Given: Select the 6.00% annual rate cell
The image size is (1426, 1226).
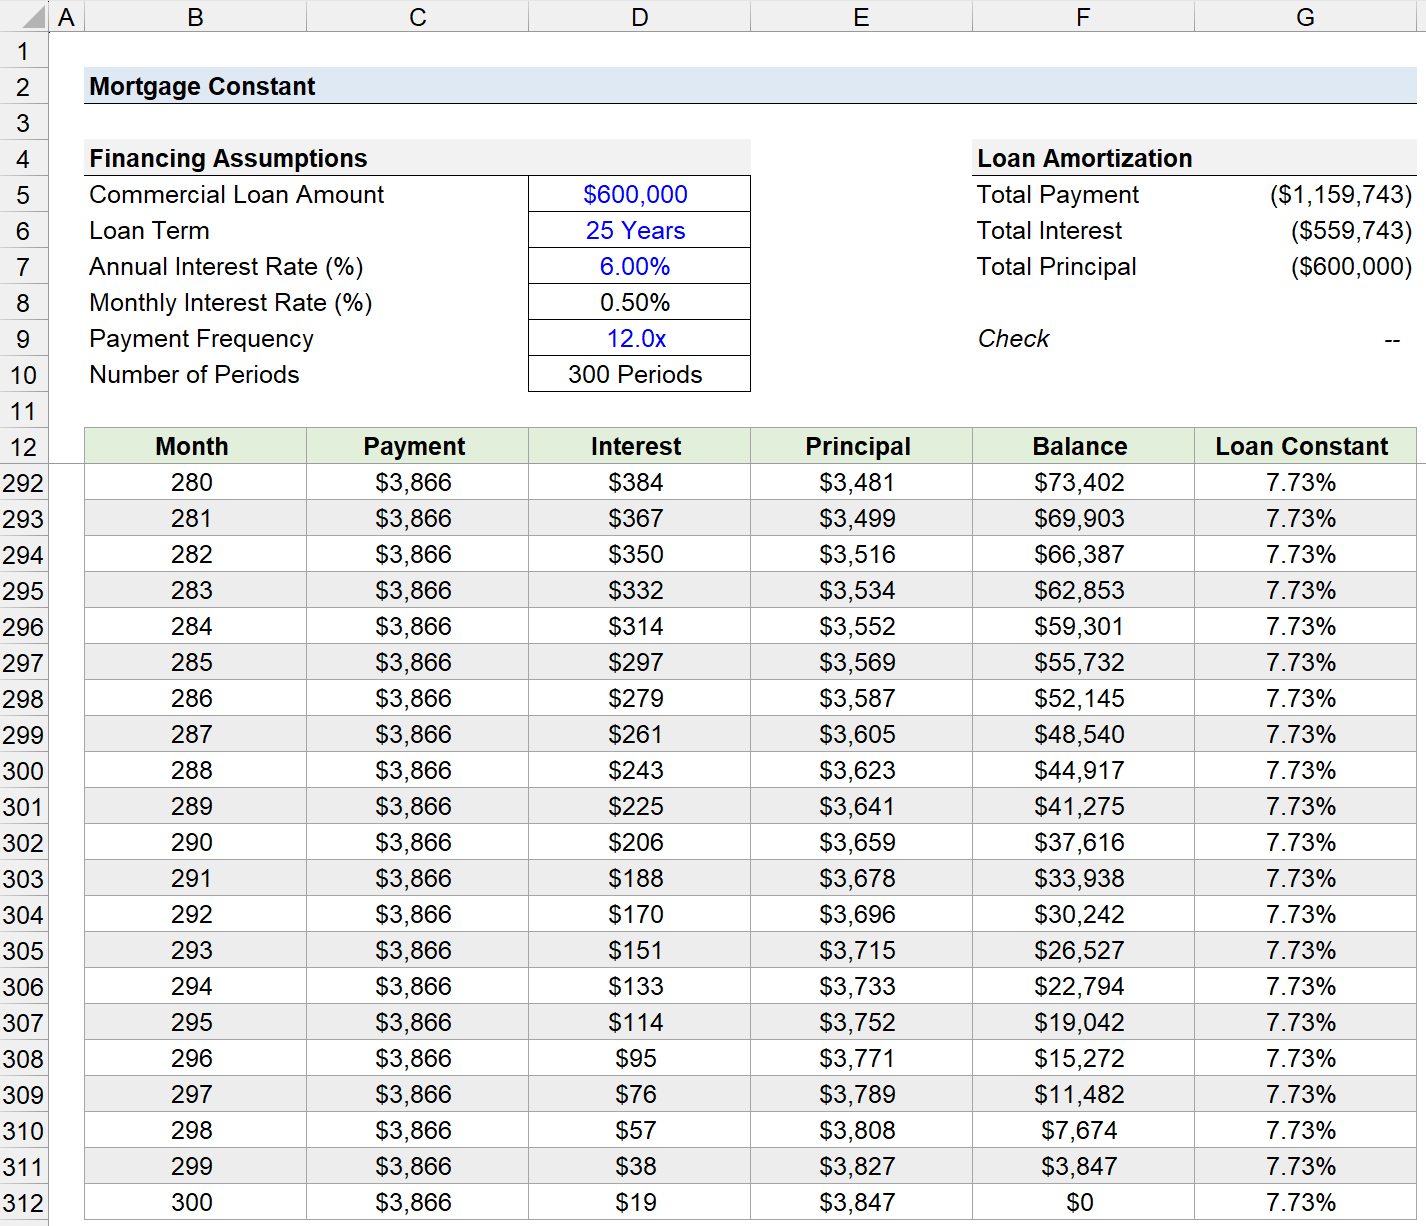Looking at the screenshot, I should pos(640,267).
